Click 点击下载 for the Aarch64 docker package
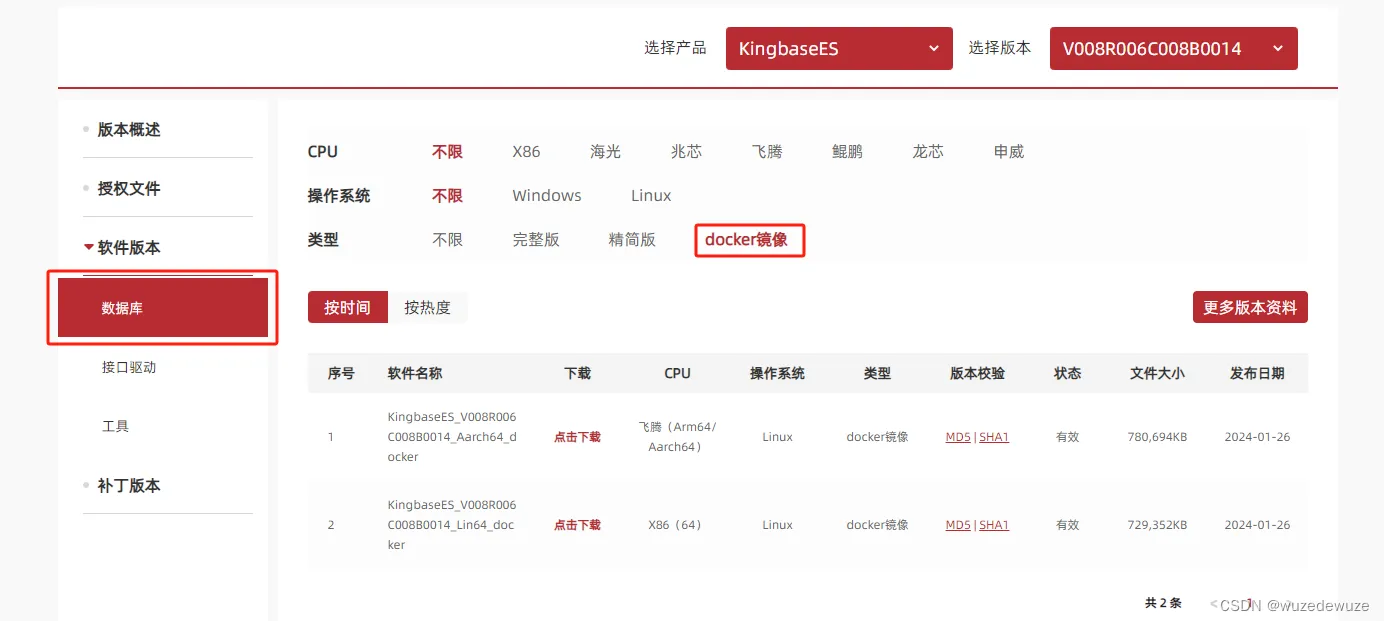The image size is (1384, 621). pyautogui.click(x=577, y=437)
